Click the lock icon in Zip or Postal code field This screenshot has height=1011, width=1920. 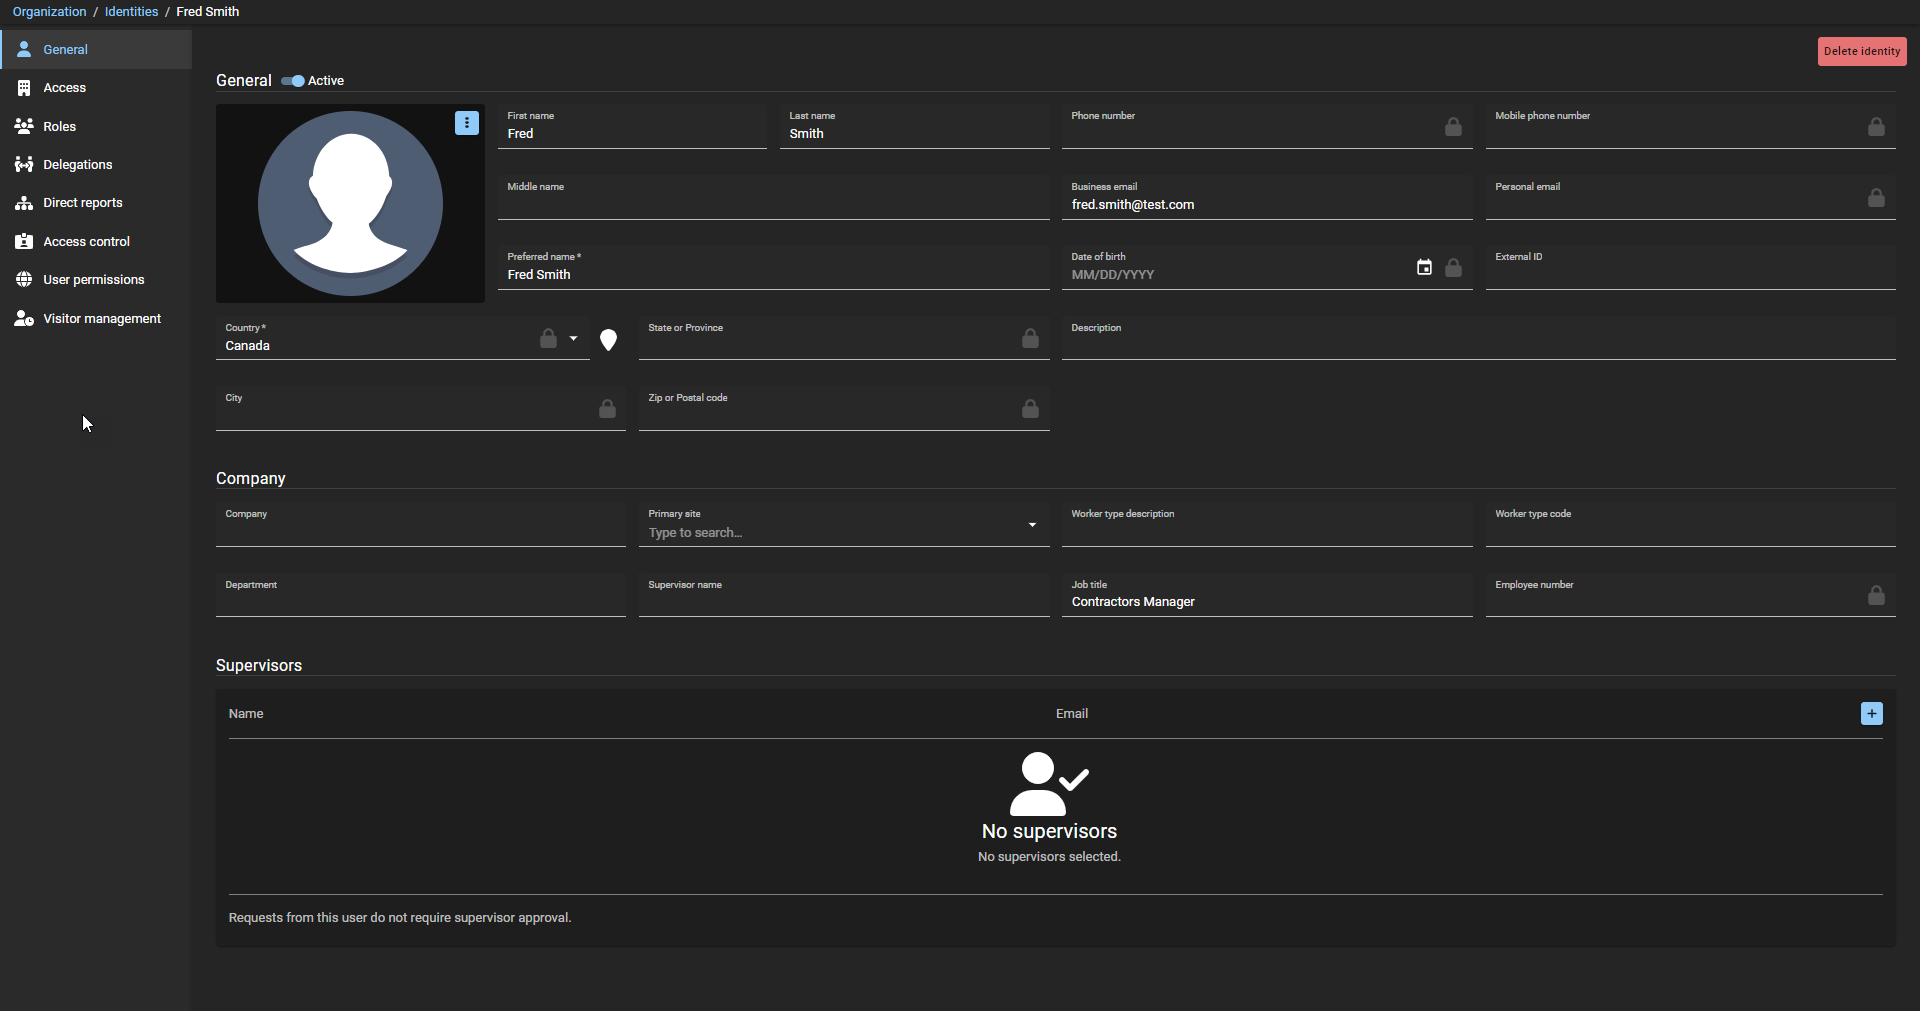(x=1030, y=409)
